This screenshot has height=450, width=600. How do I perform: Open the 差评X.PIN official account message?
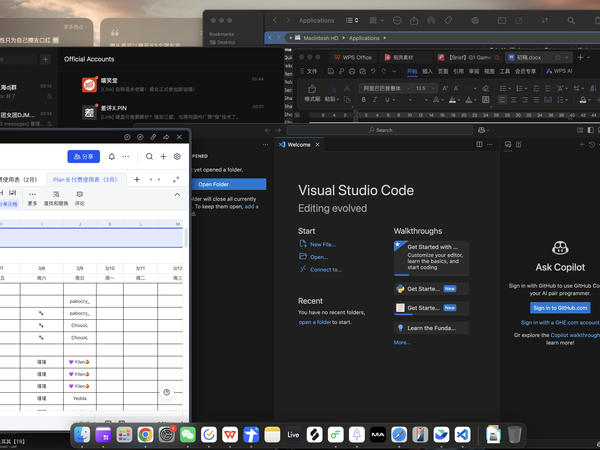171,112
